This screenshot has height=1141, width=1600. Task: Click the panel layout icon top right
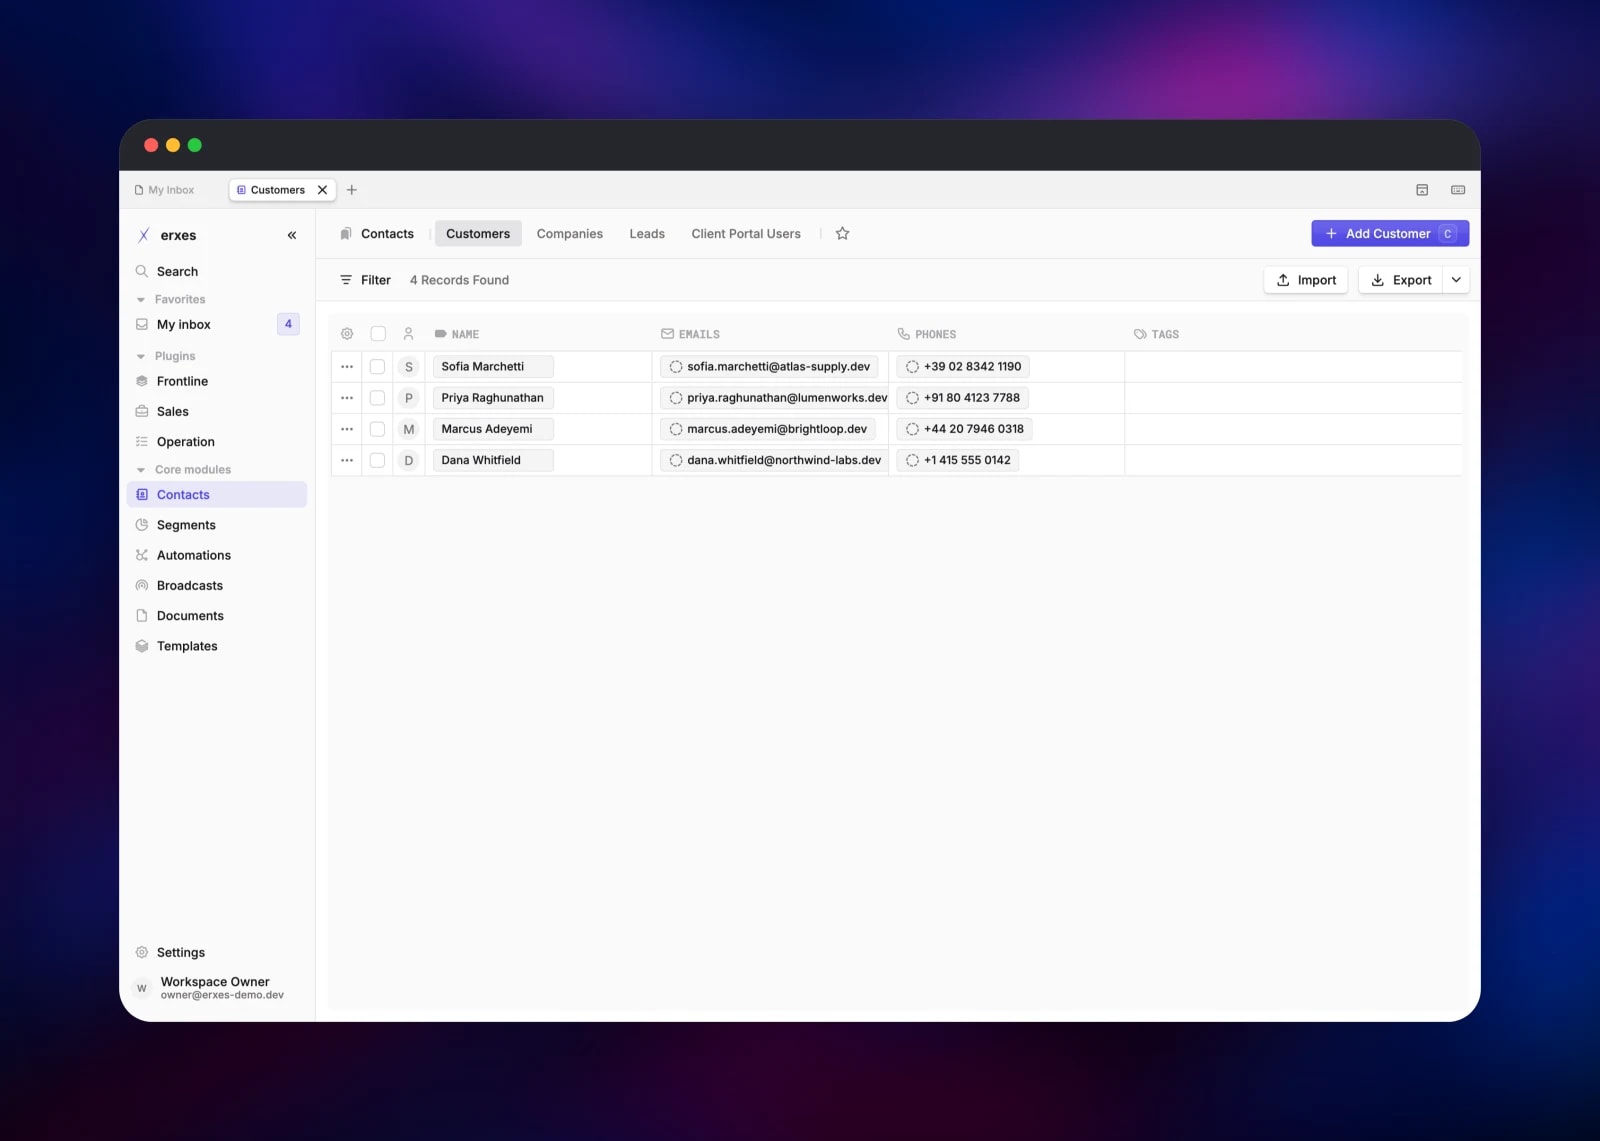[x=1422, y=190]
